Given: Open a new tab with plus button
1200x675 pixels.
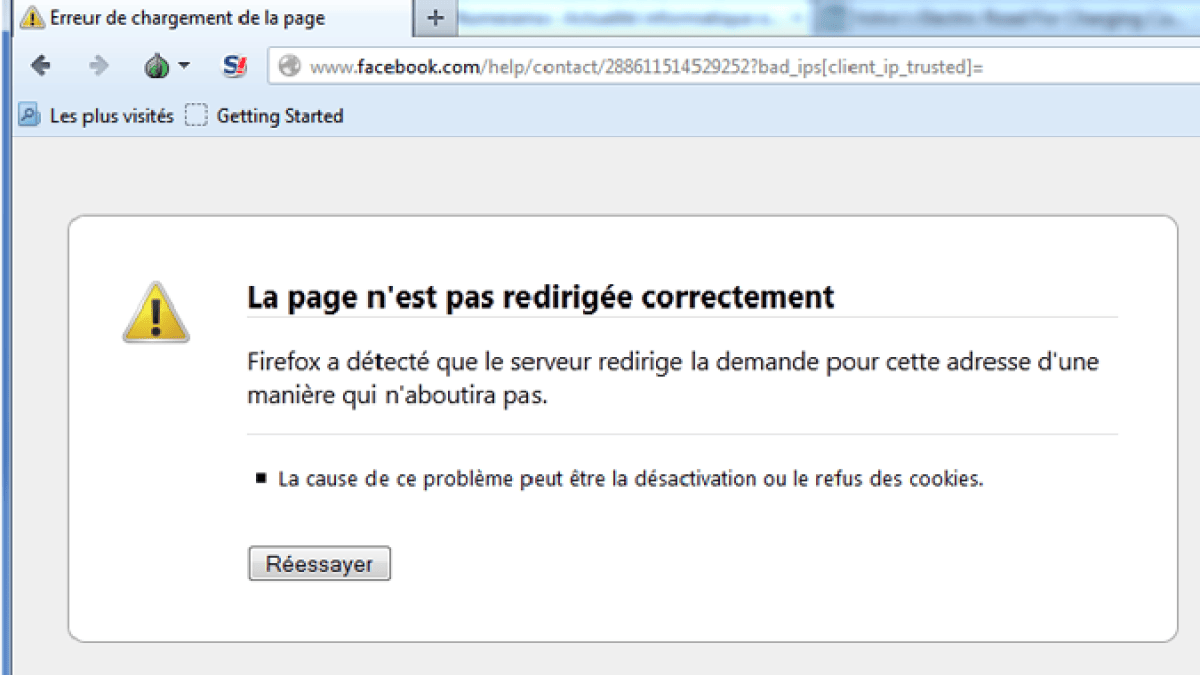Looking at the screenshot, I should (x=435, y=18).
